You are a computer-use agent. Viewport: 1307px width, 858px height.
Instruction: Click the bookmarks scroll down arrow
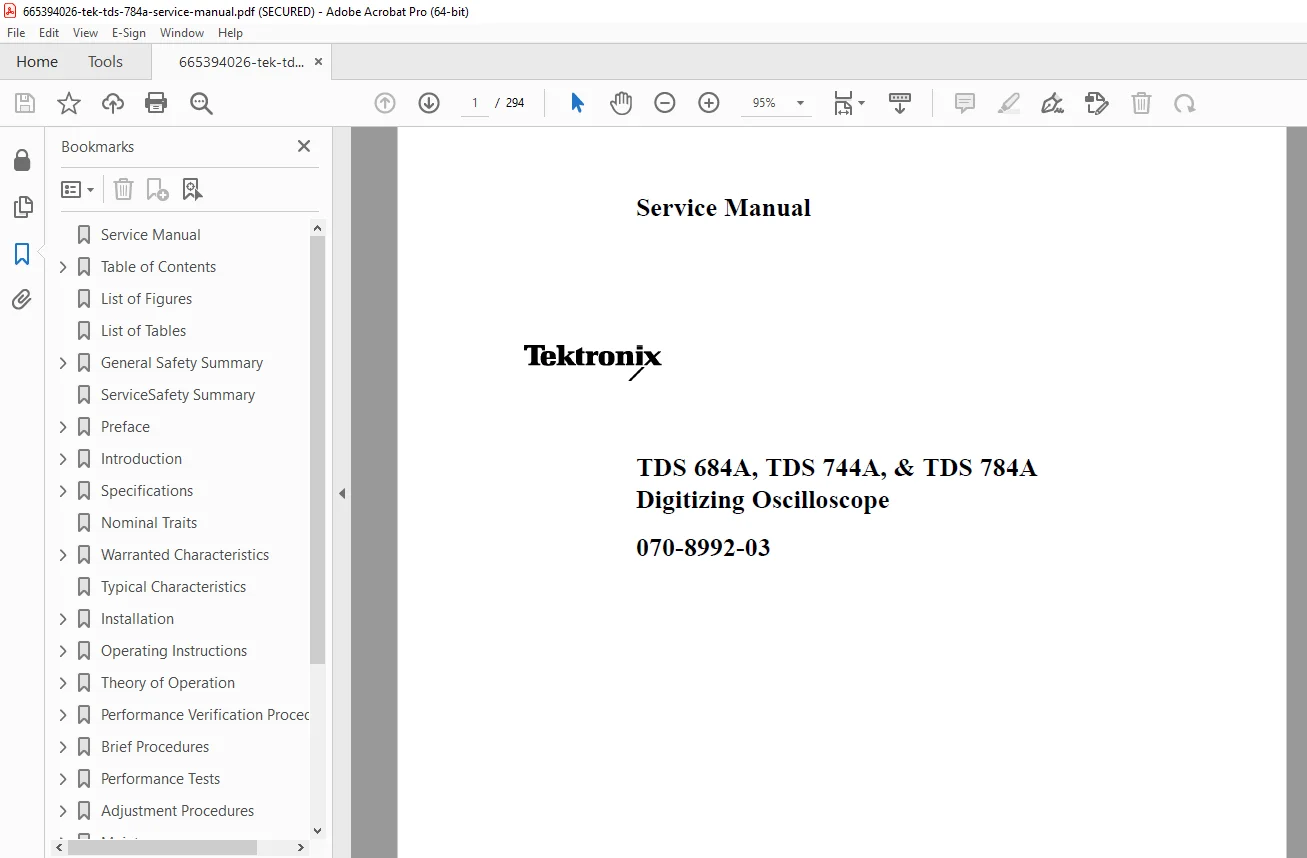pos(318,830)
